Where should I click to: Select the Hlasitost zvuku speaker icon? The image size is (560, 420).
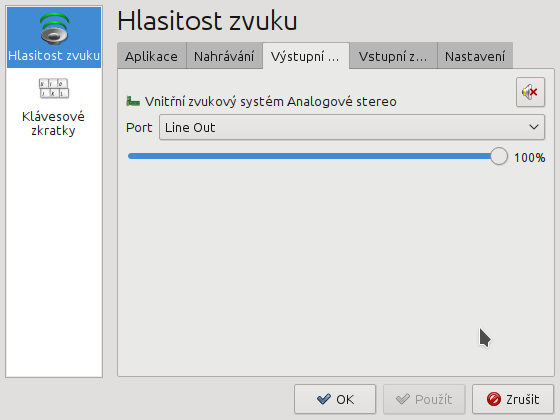coord(54,29)
